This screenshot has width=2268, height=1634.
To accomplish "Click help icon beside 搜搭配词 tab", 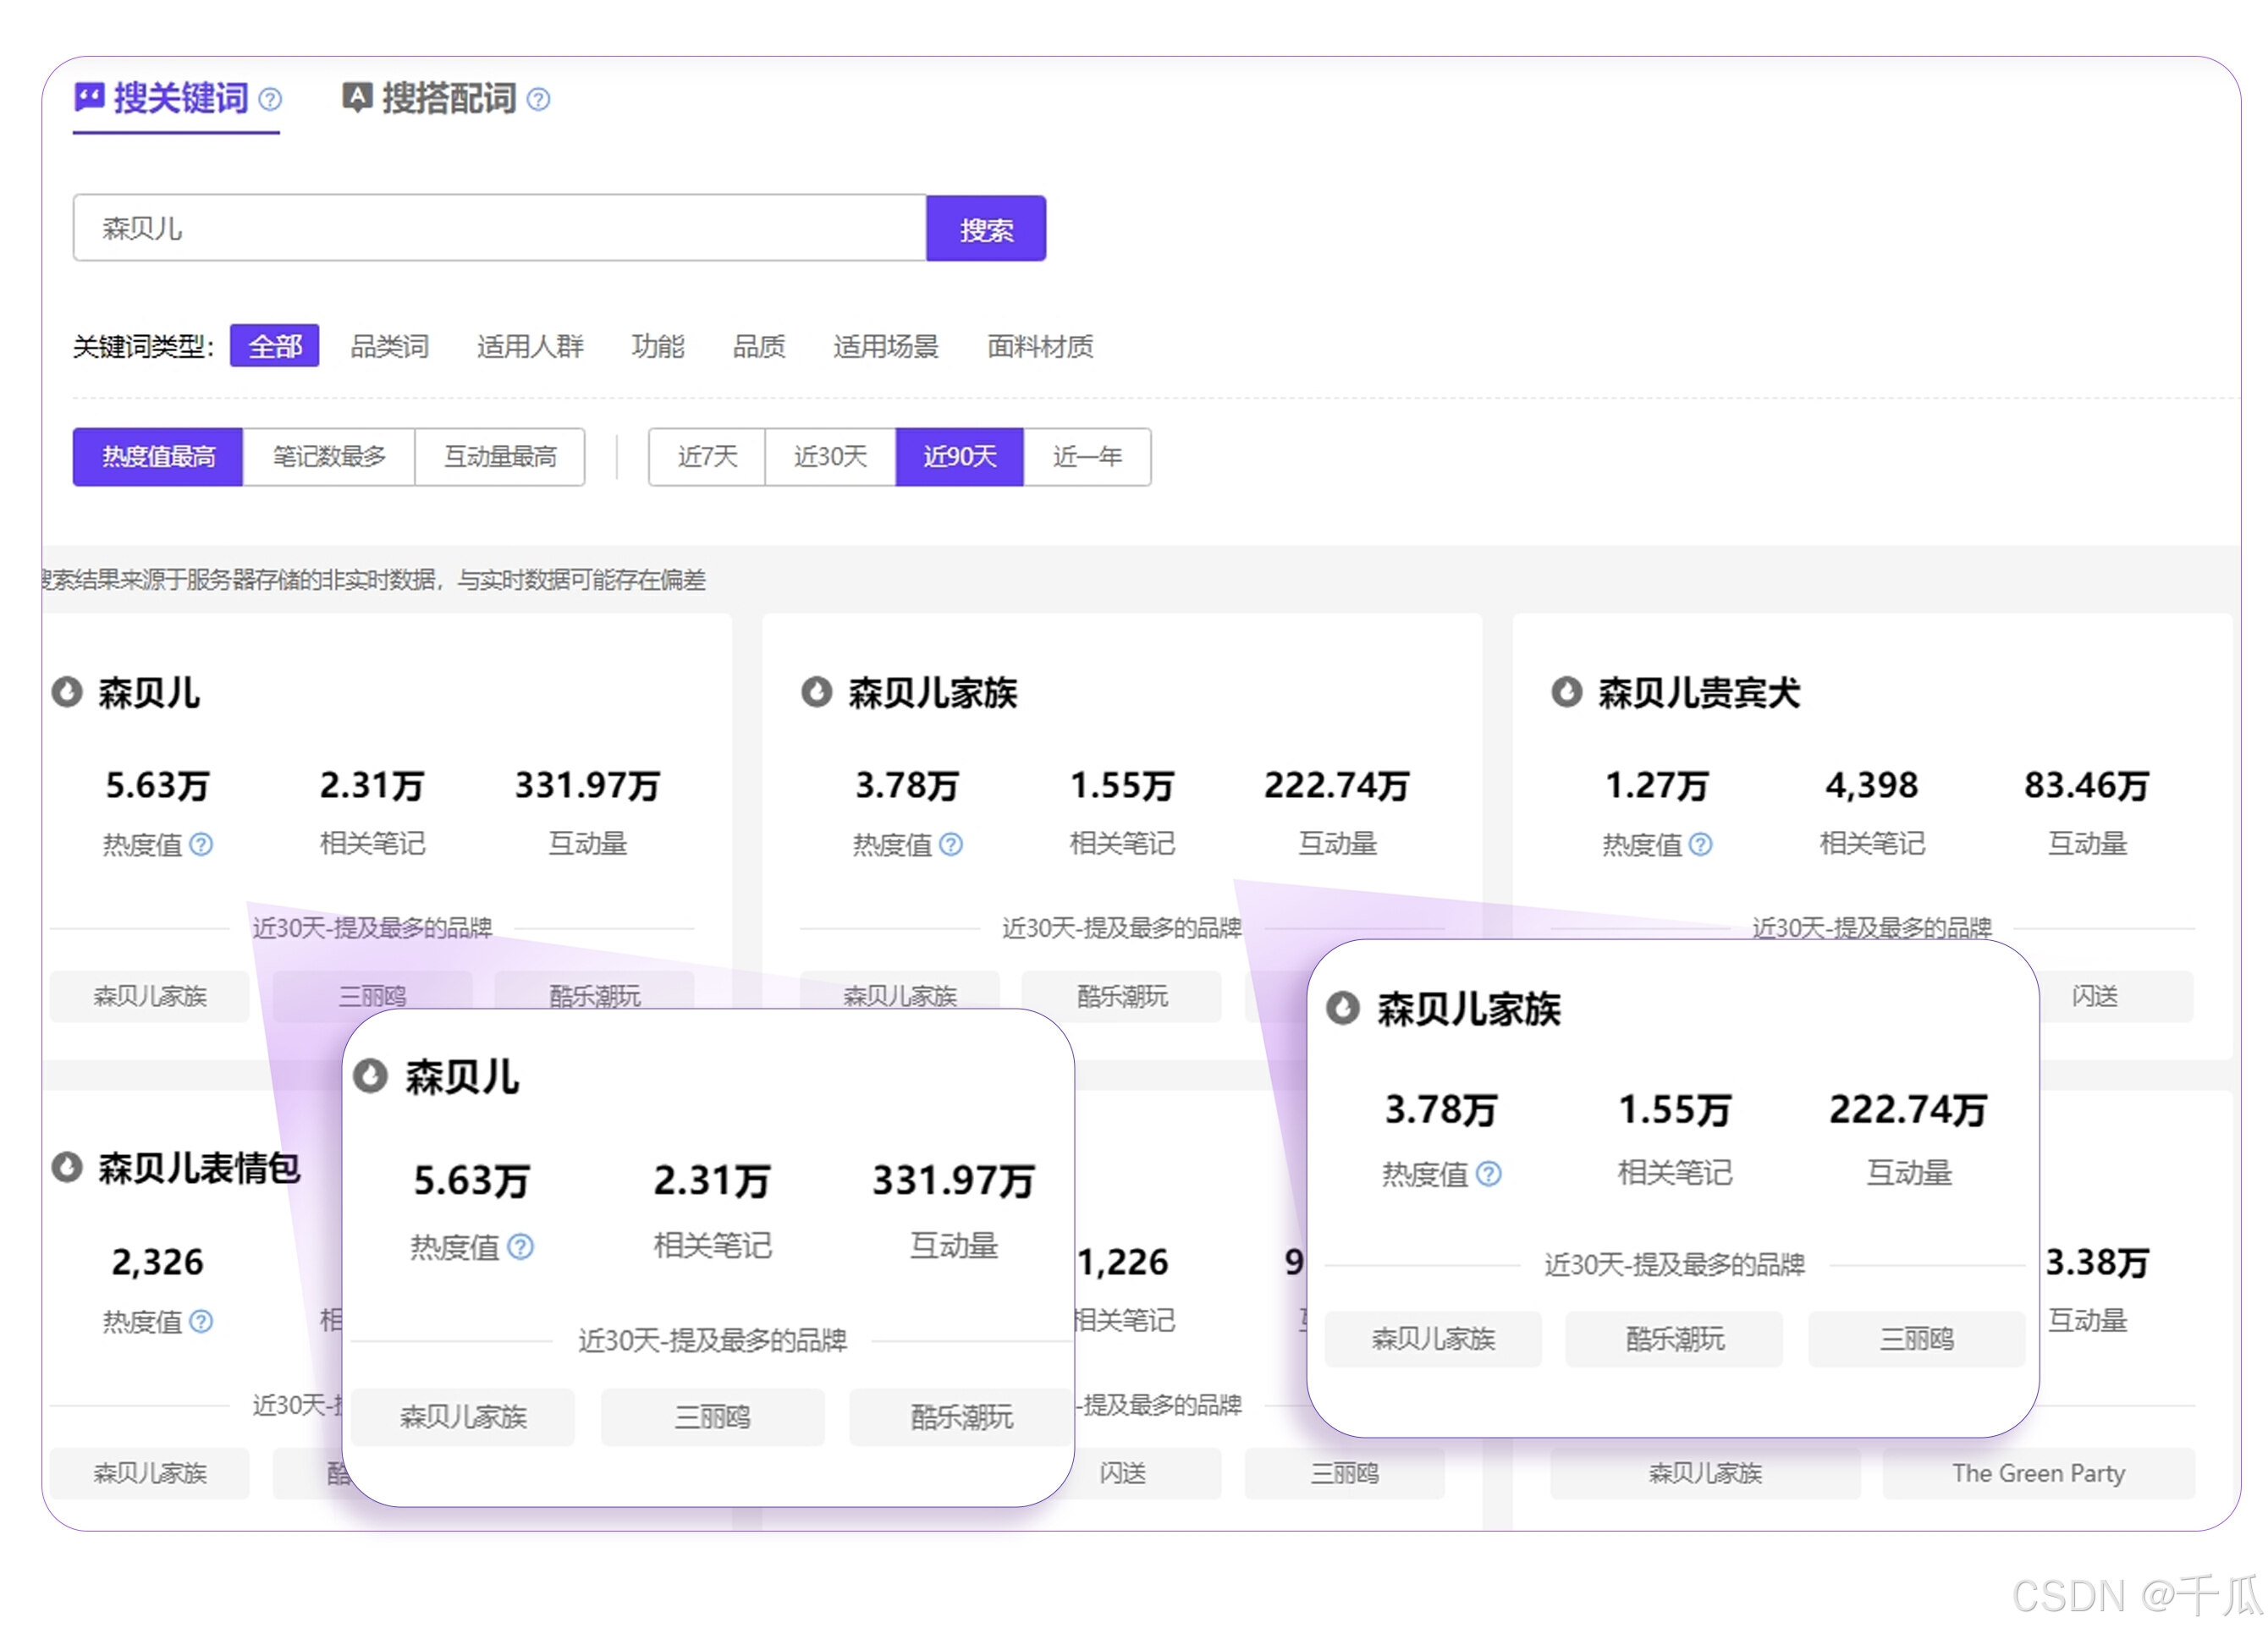I will (538, 100).
